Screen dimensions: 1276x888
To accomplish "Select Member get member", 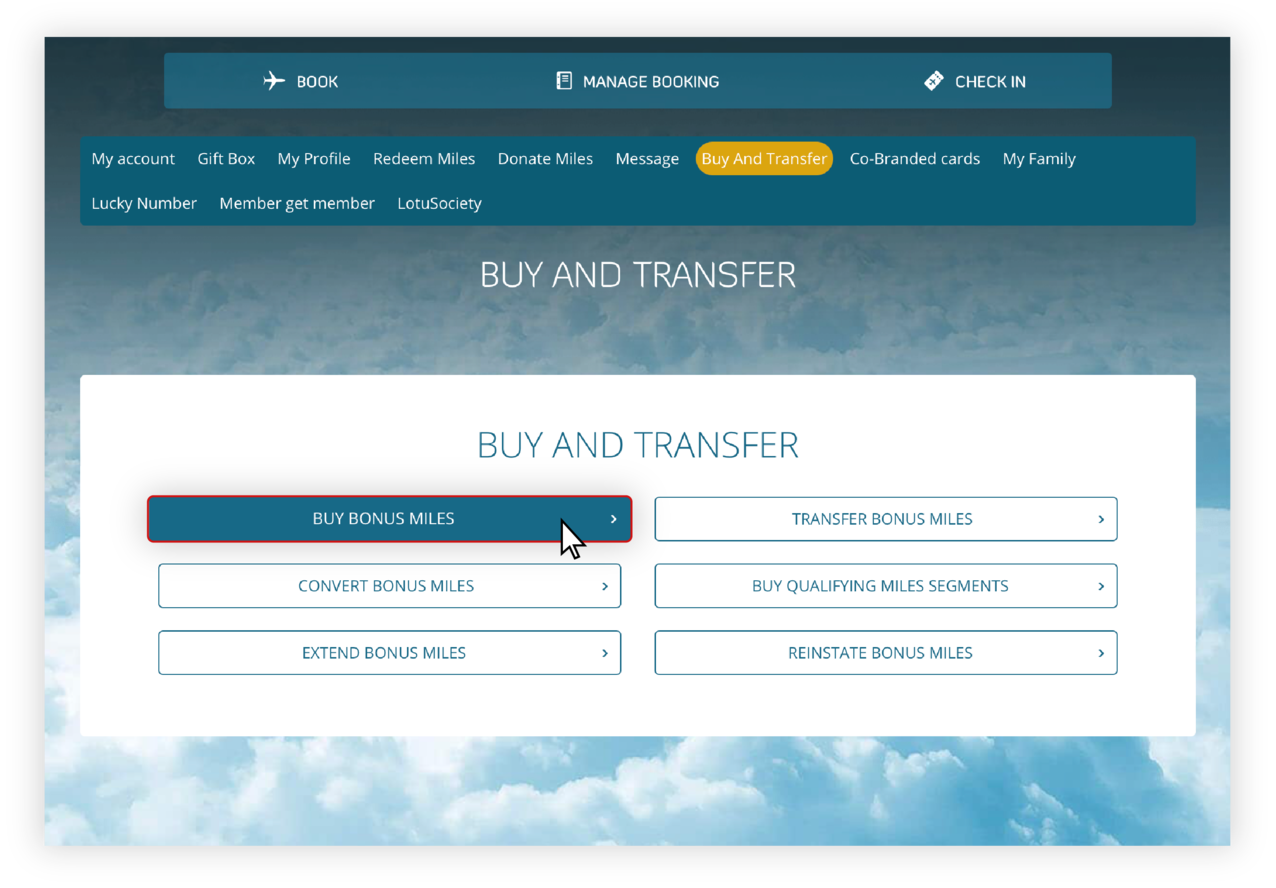I will 297,203.
